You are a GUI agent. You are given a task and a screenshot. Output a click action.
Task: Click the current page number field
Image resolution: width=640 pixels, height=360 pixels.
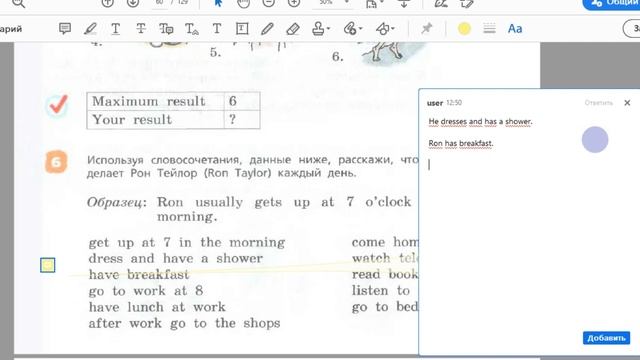click(160, 2)
